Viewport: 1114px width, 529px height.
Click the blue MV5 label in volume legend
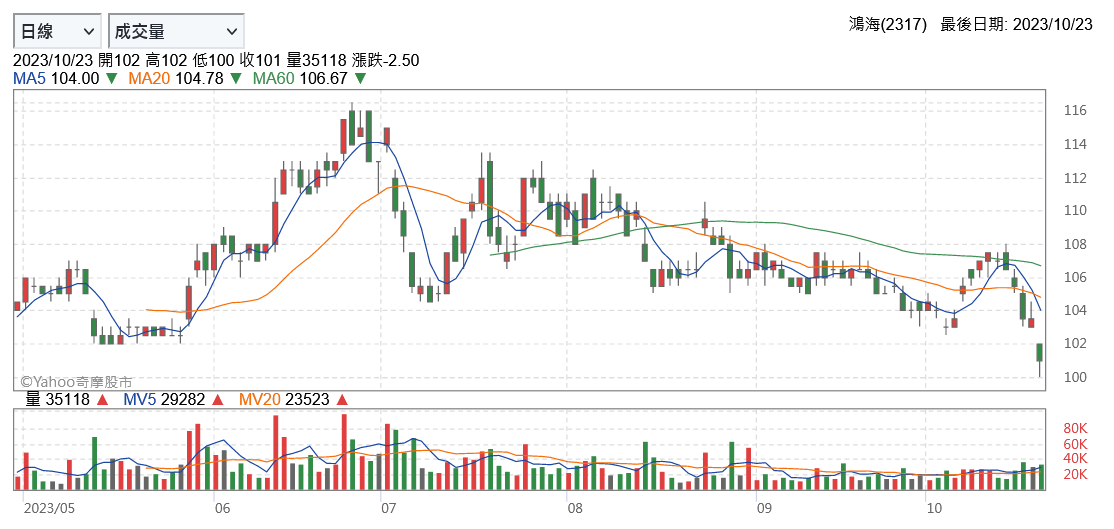[x=140, y=400]
